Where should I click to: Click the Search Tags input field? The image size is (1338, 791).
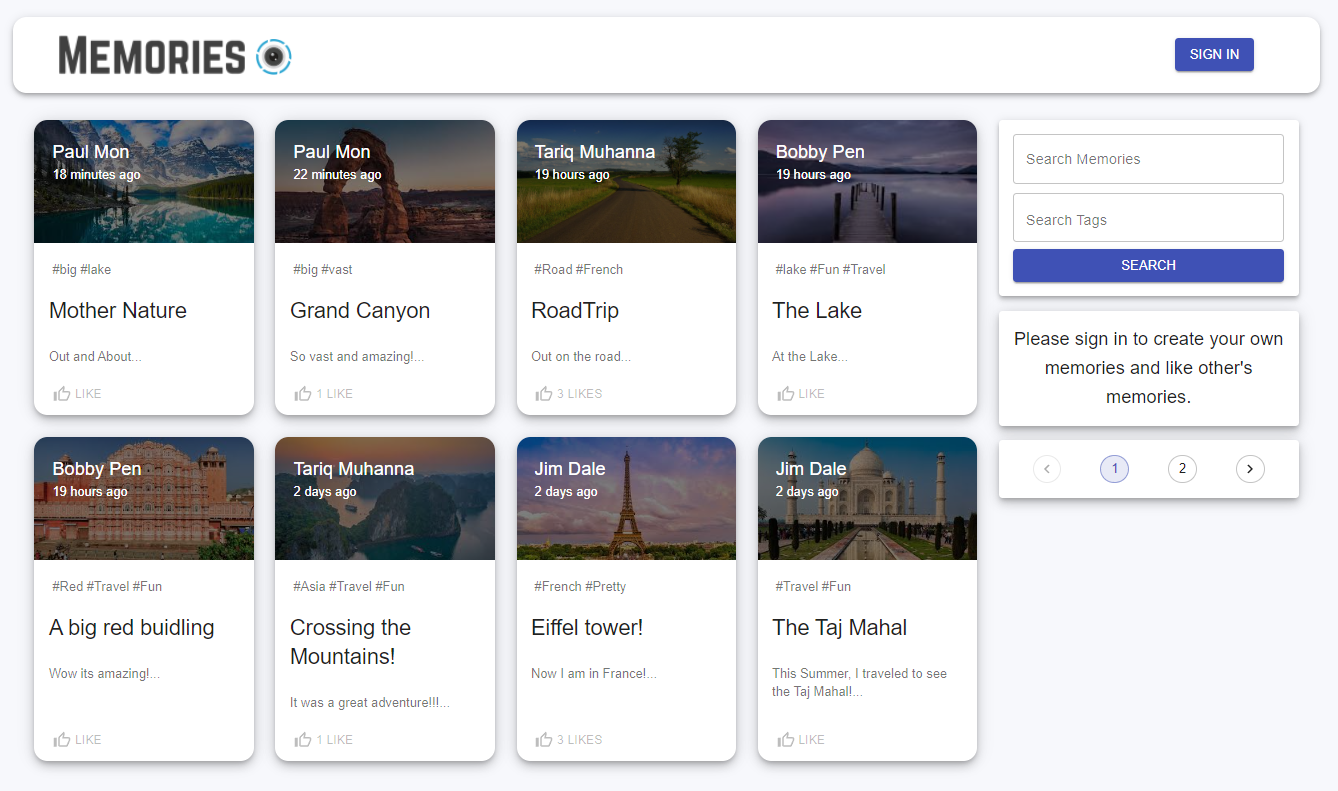pos(1147,217)
